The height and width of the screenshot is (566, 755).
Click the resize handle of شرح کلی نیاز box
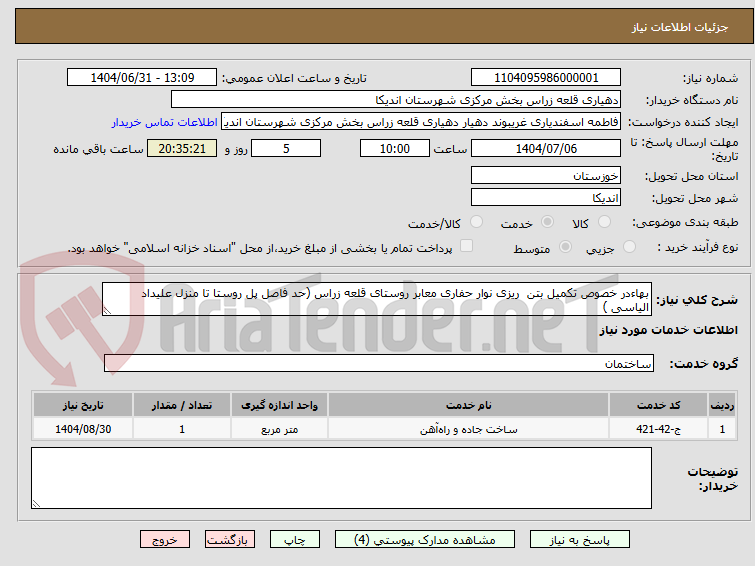point(107,311)
